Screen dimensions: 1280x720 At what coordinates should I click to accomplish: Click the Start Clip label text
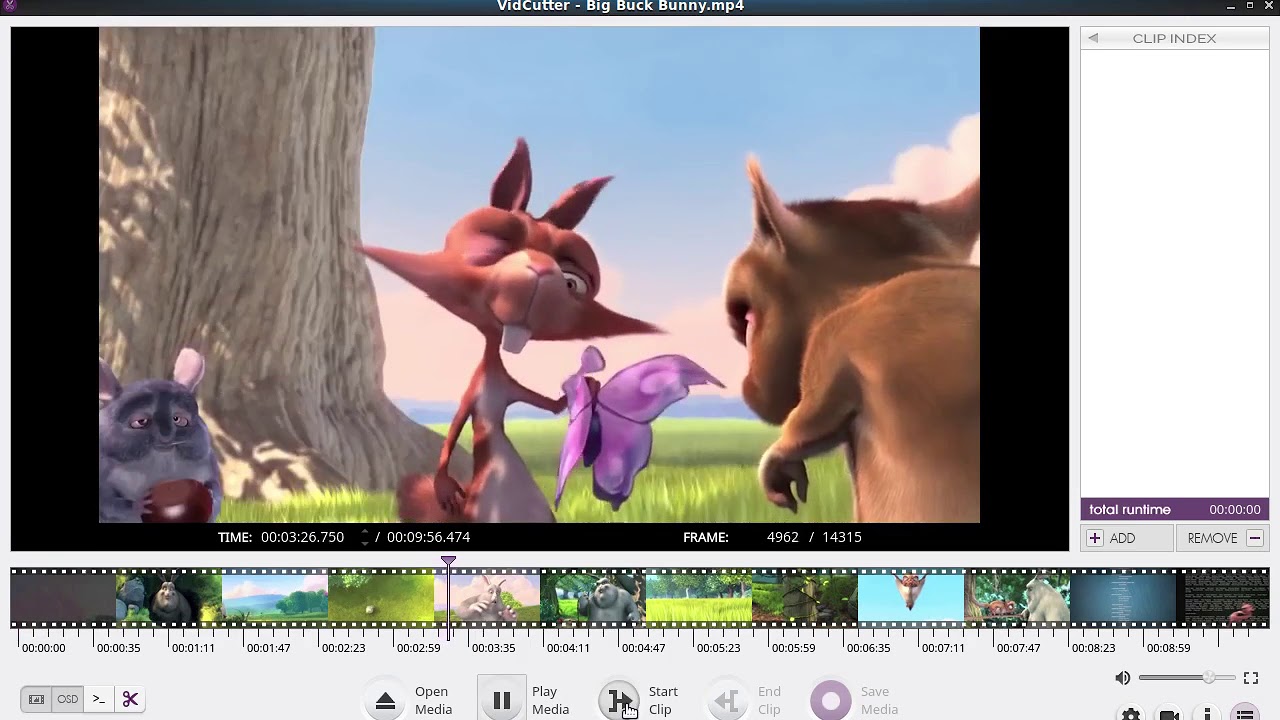tap(663, 700)
